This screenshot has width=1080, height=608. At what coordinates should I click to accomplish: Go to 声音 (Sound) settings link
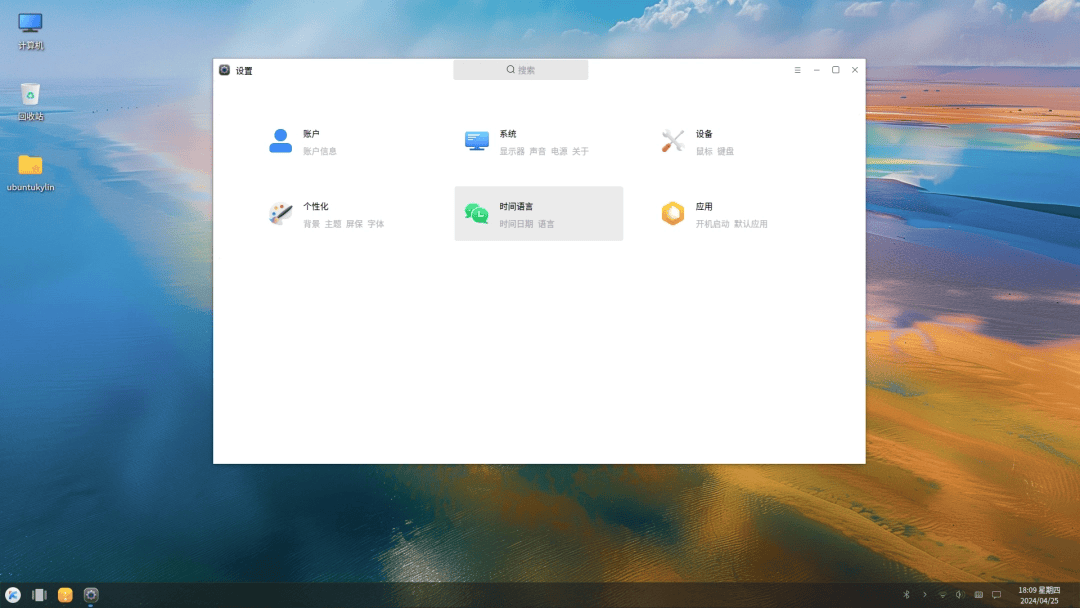(538, 152)
